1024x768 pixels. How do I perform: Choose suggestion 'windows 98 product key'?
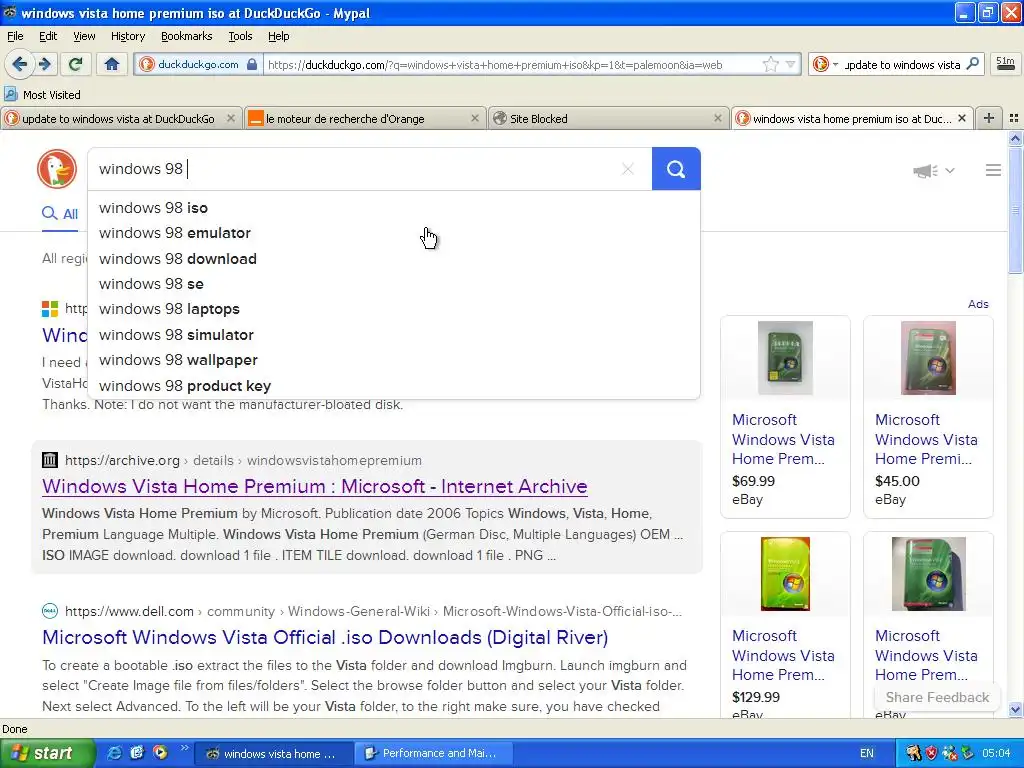pyautogui.click(x=394, y=385)
